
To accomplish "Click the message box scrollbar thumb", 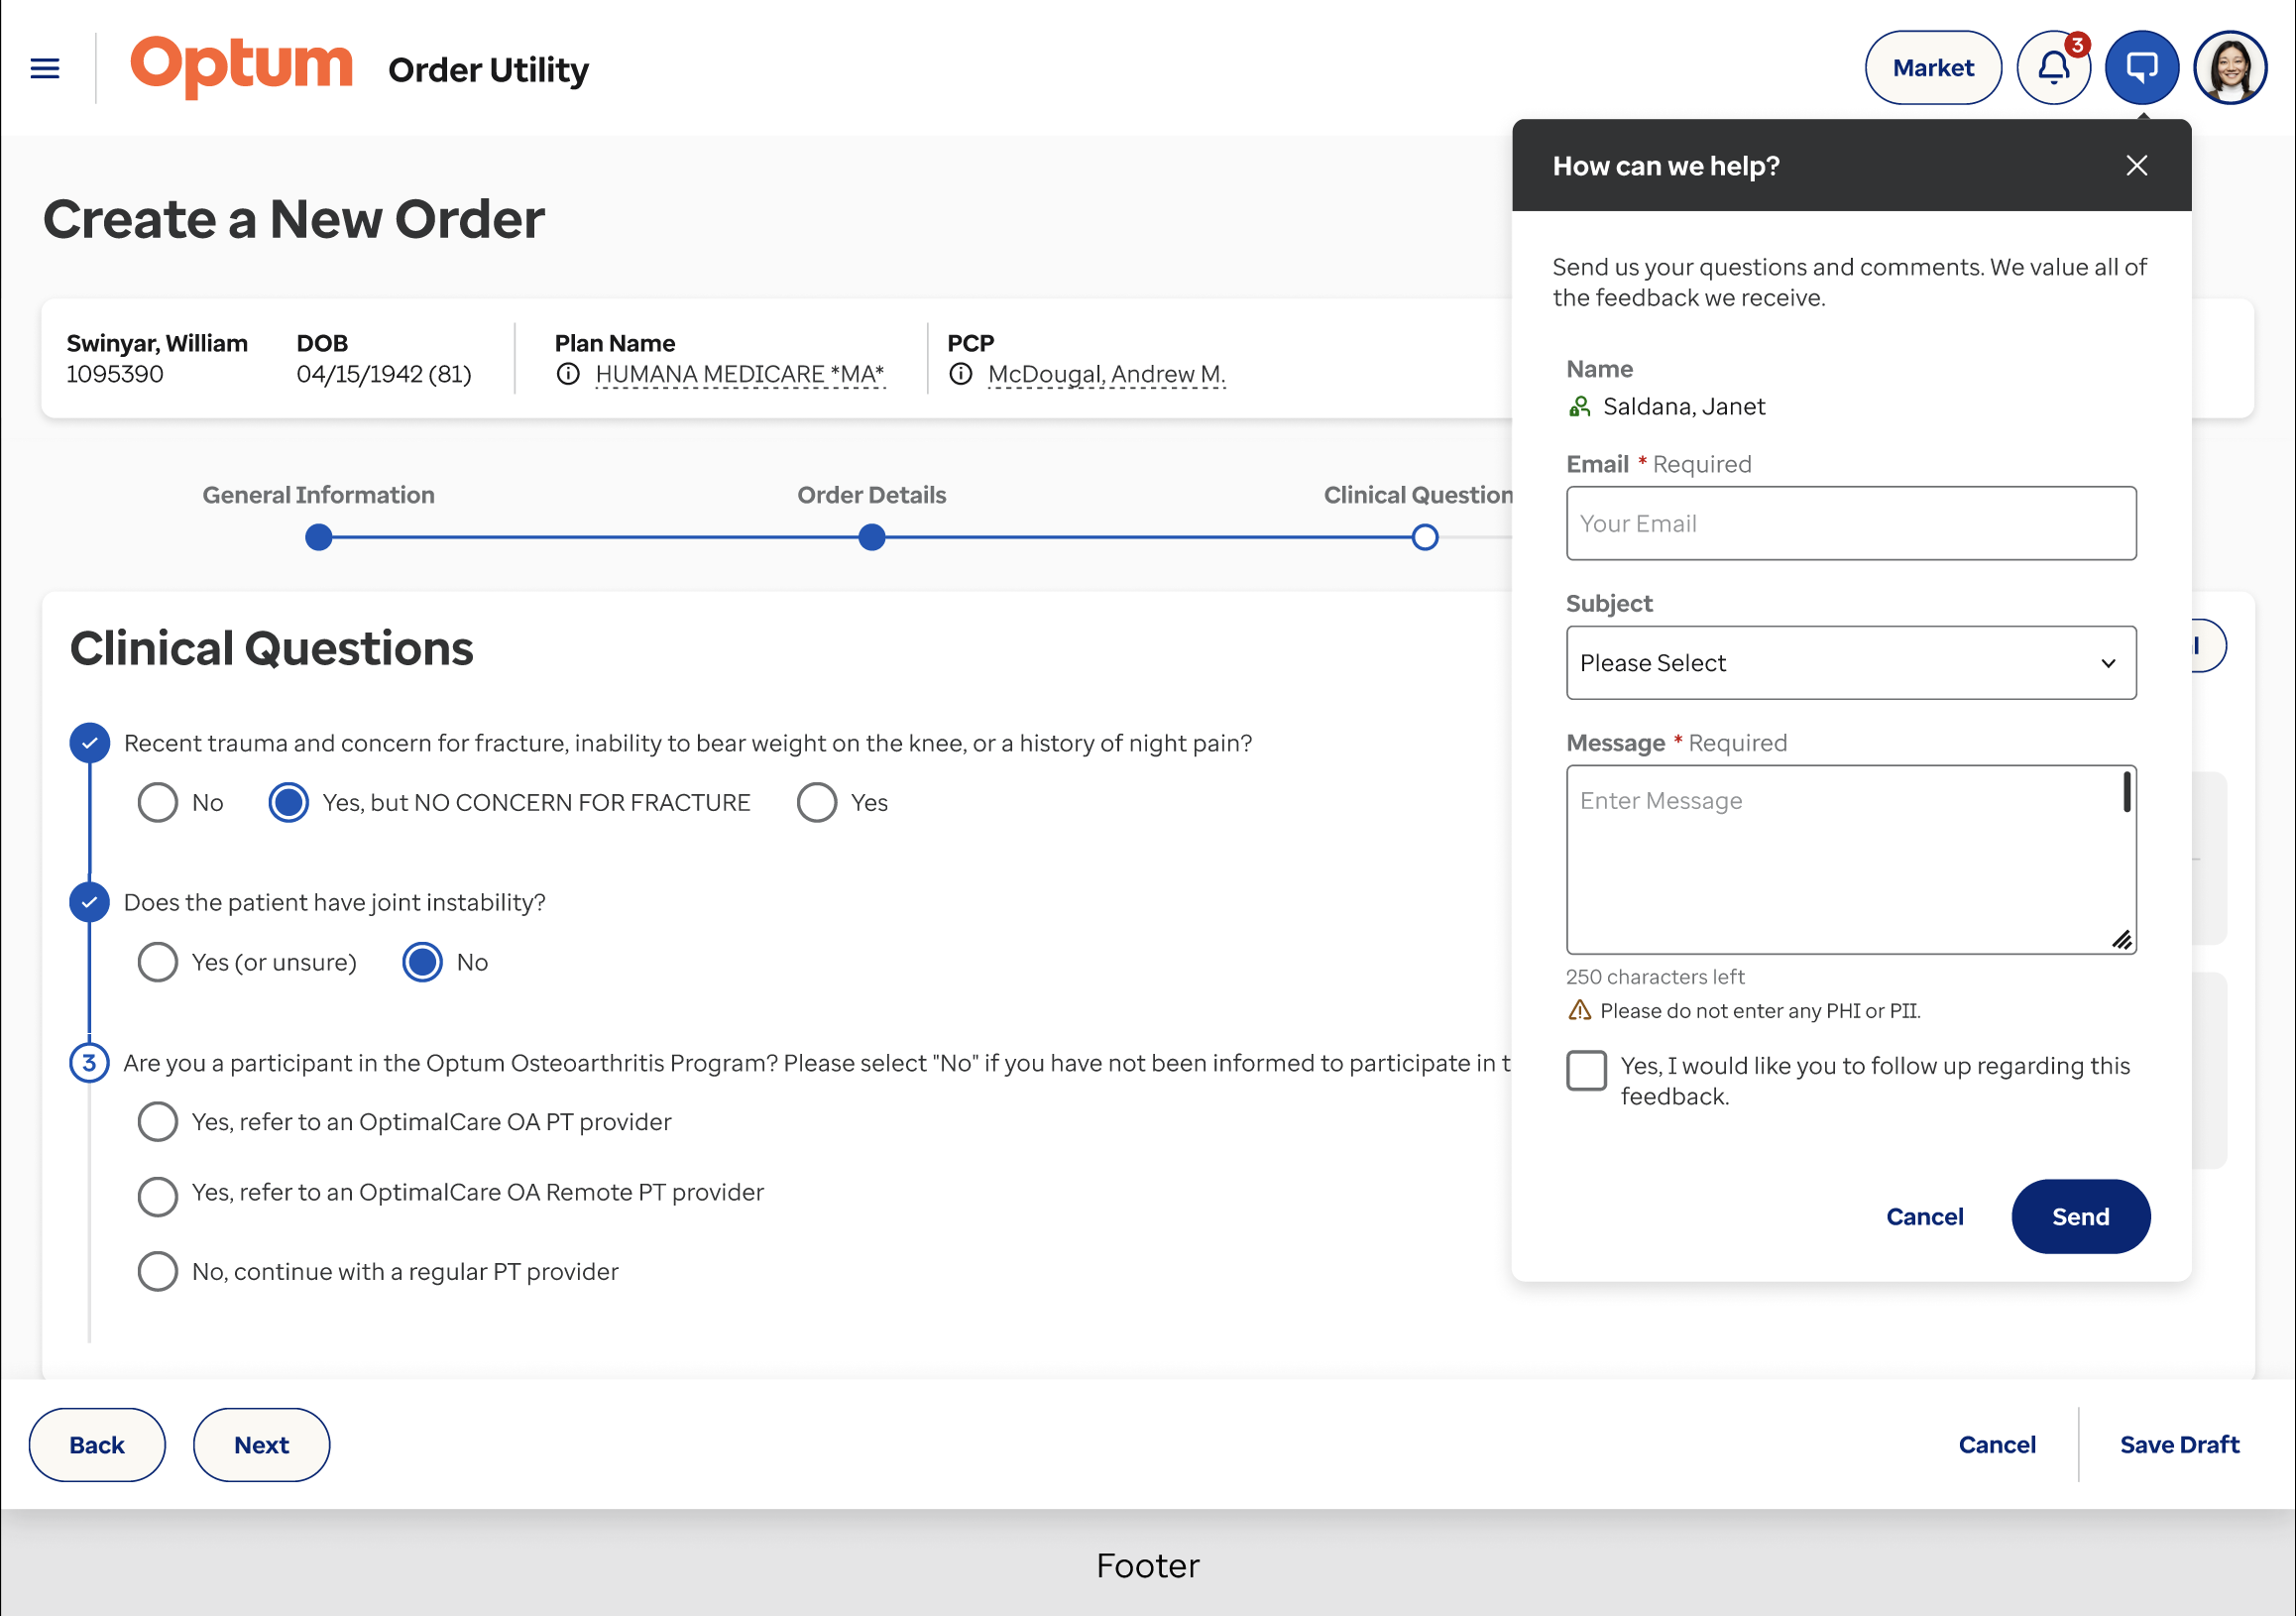I will pyautogui.click(x=2127, y=792).
